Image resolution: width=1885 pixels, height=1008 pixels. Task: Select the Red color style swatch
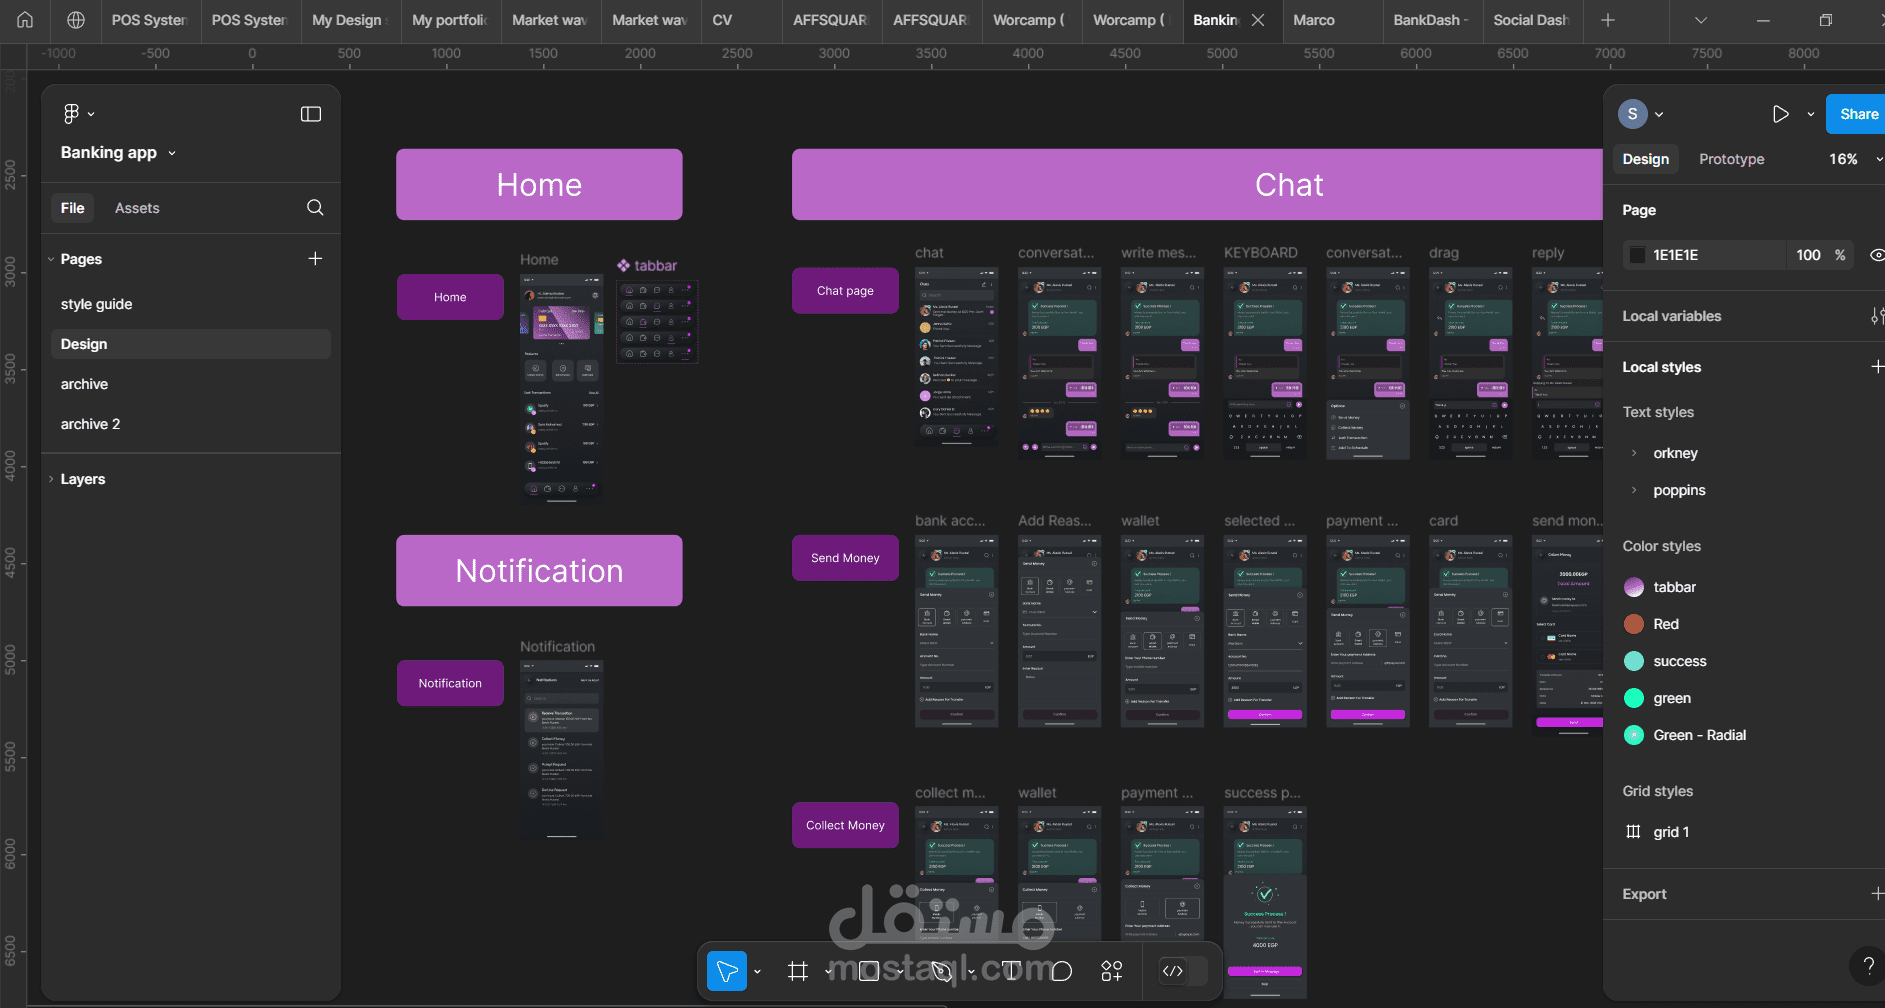[x=1633, y=623]
